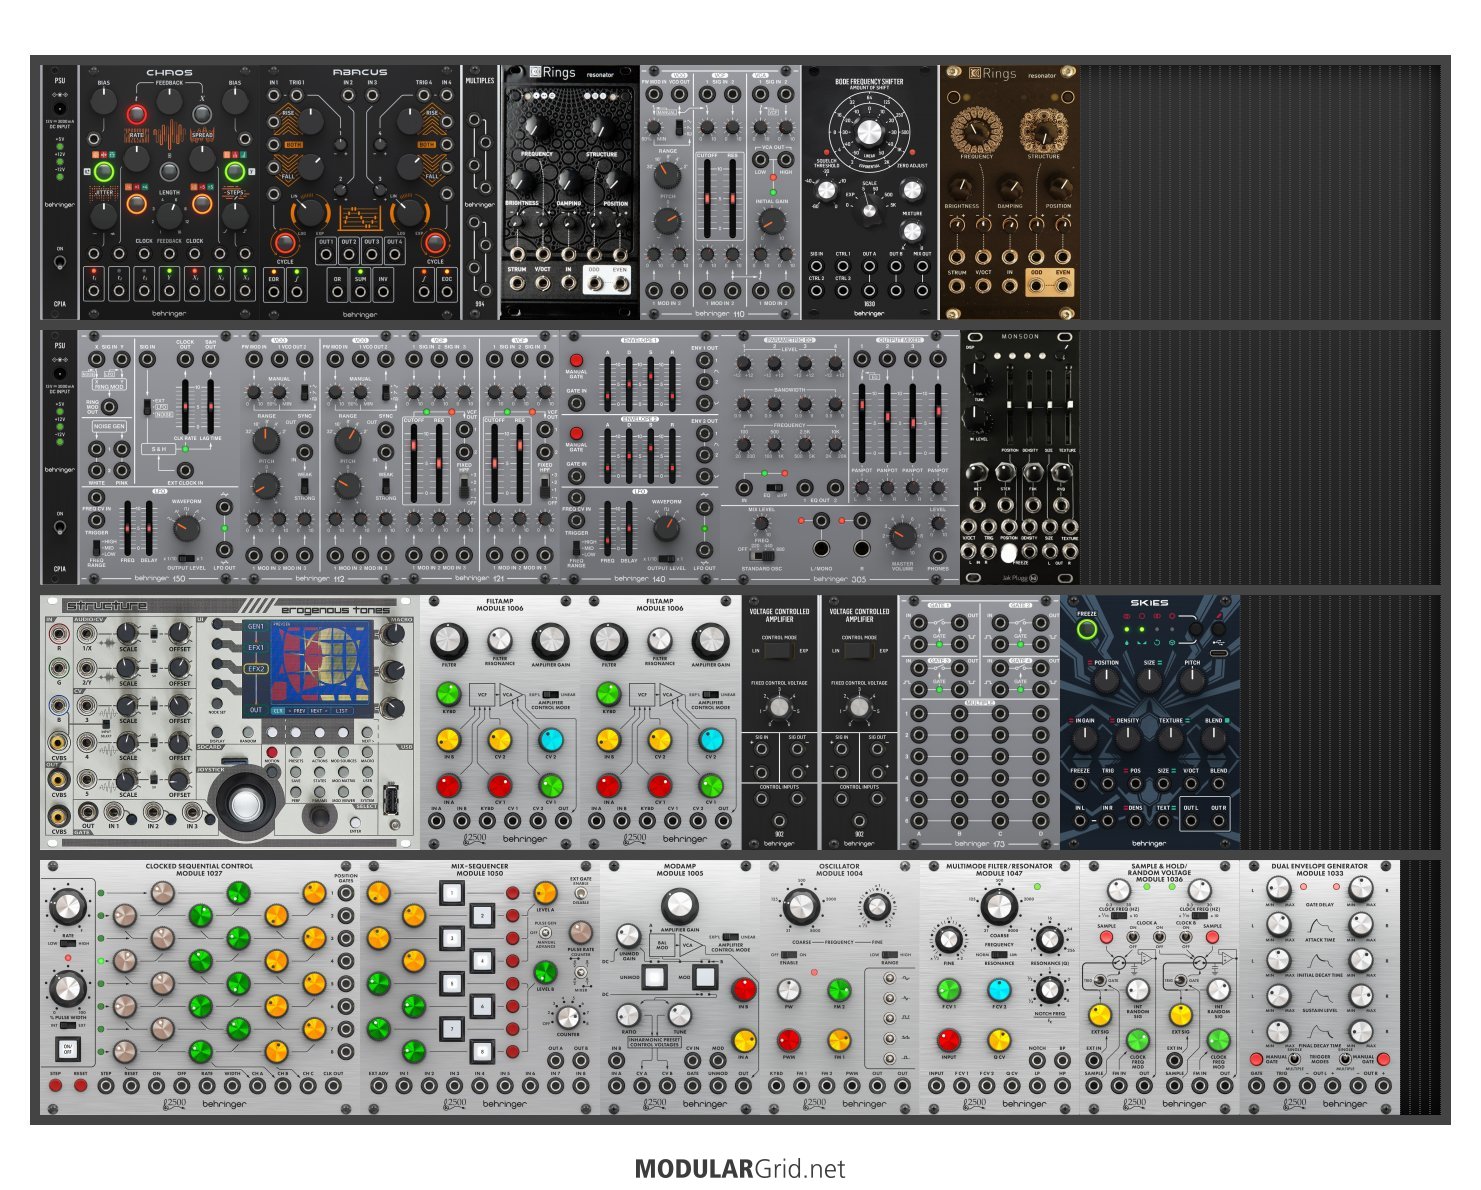Click Fixed Control Voltage knob on first VCA 902
The height and width of the screenshot is (1190, 1481).
(779, 707)
